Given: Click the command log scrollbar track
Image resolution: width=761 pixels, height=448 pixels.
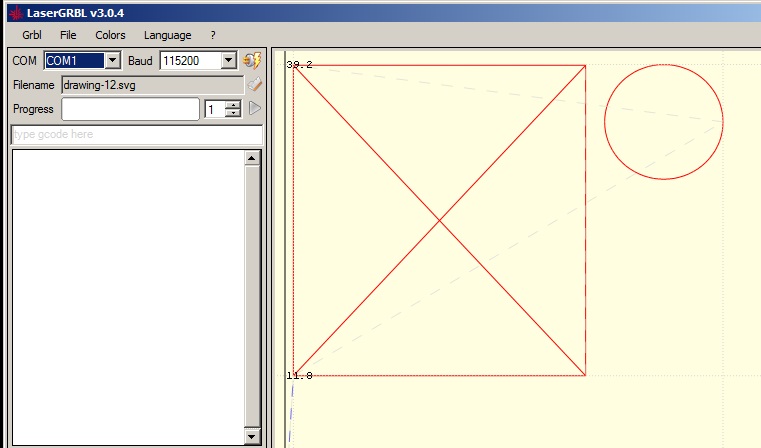Looking at the screenshot, I should 252,297.
